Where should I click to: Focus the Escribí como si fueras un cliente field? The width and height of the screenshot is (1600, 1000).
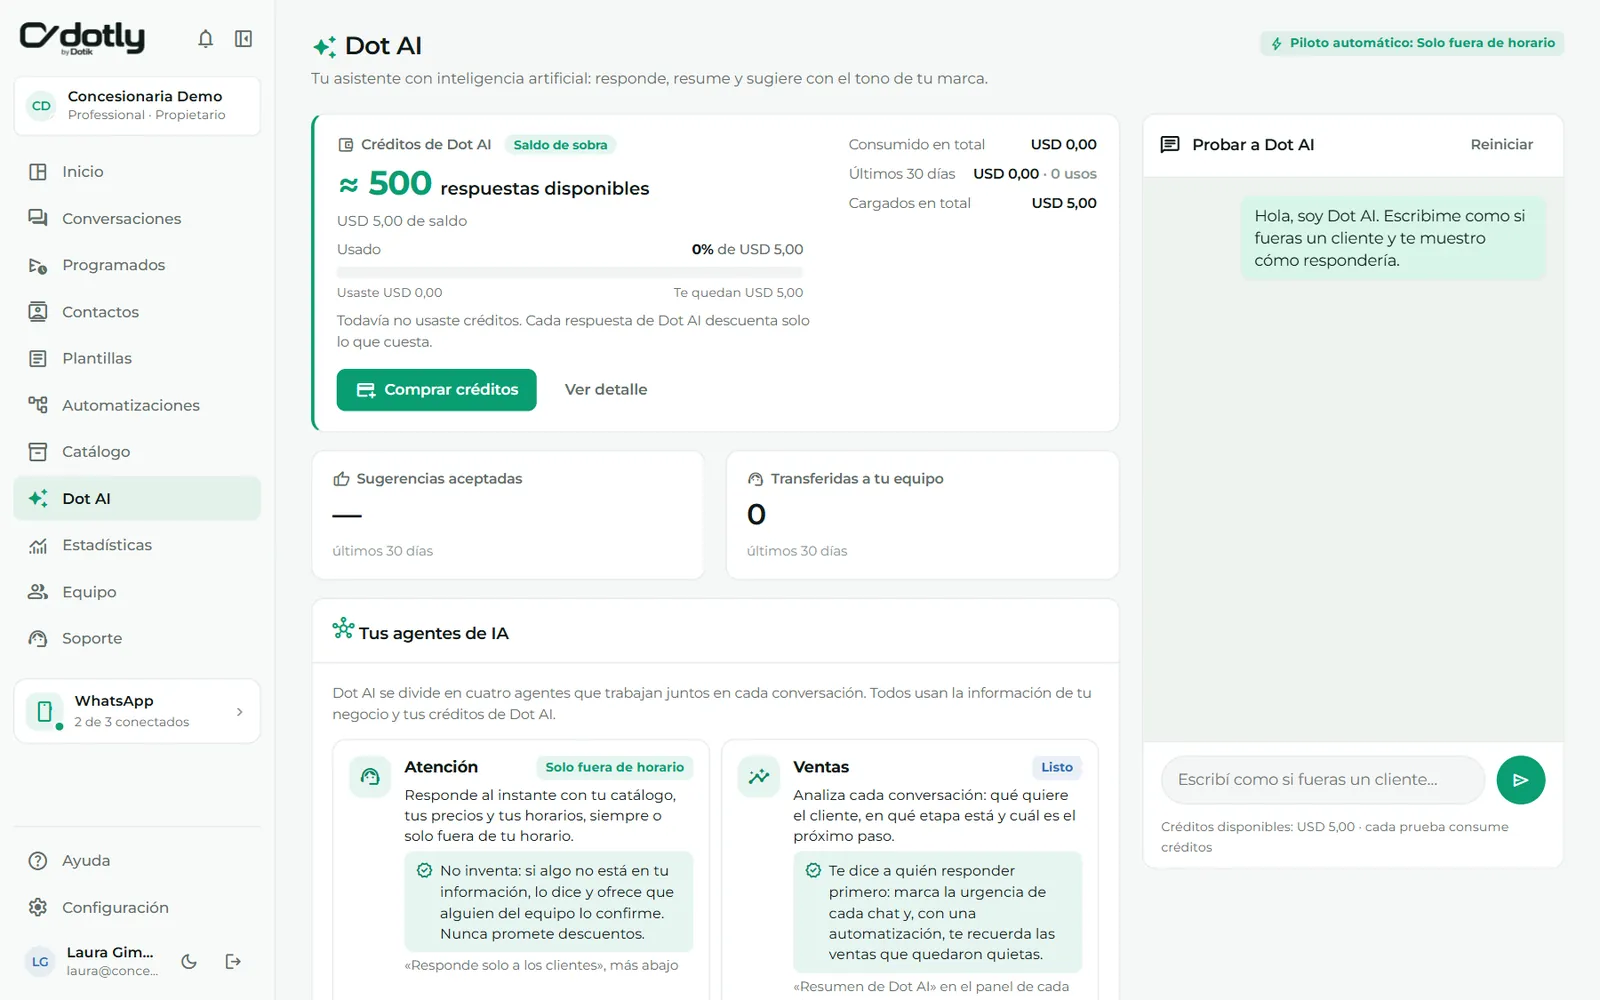click(1322, 780)
